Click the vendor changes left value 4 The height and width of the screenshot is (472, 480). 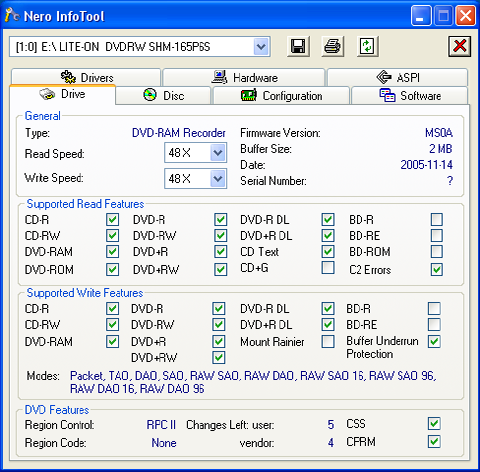pos(330,443)
